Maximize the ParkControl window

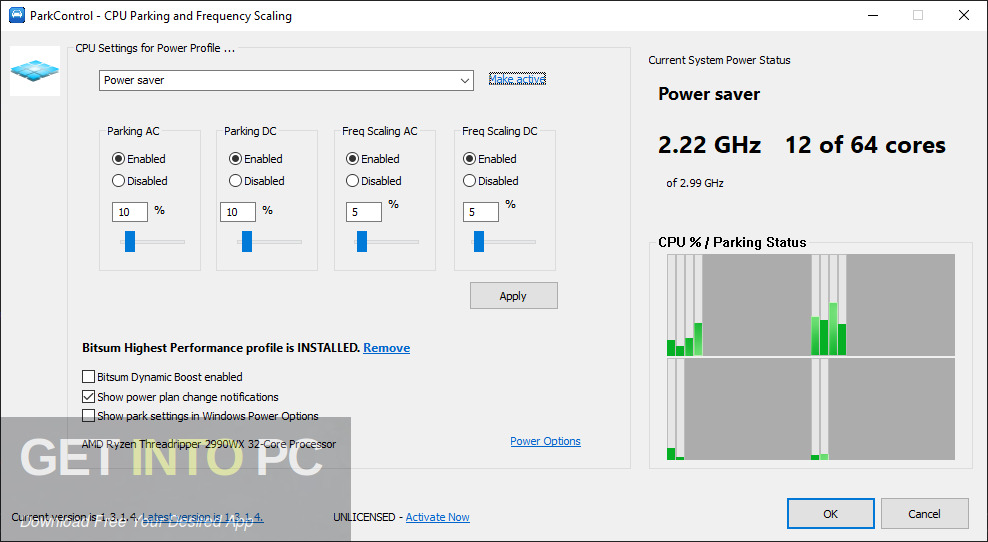click(918, 15)
